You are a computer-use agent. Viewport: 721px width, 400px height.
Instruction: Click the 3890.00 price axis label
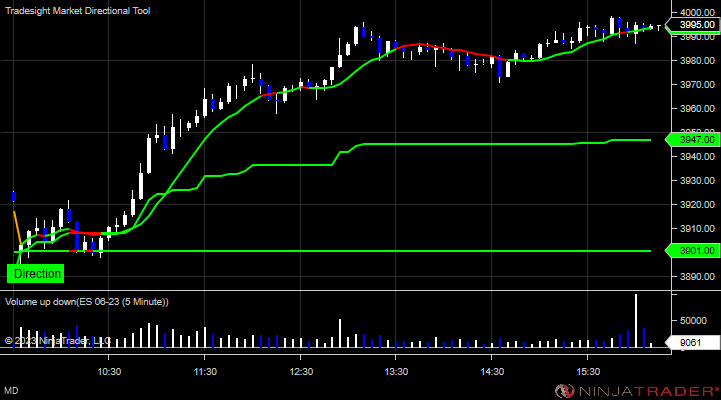point(697,277)
